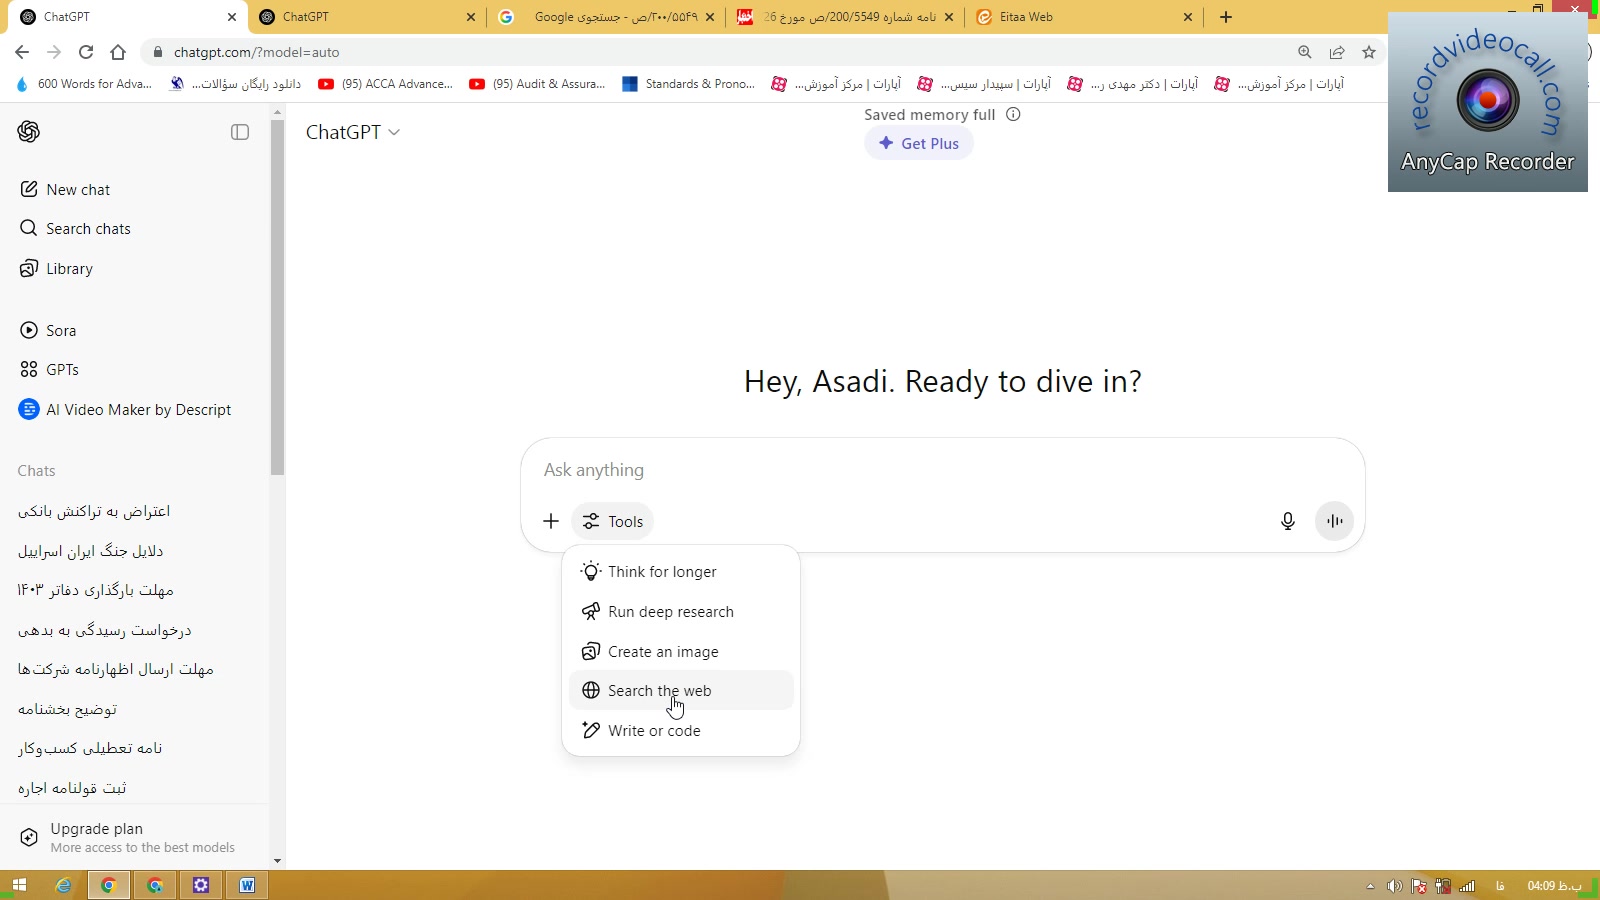Image resolution: width=1600 pixels, height=900 pixels.
Task: Click the volume icon in system tray
Action: pos(1394,886)
